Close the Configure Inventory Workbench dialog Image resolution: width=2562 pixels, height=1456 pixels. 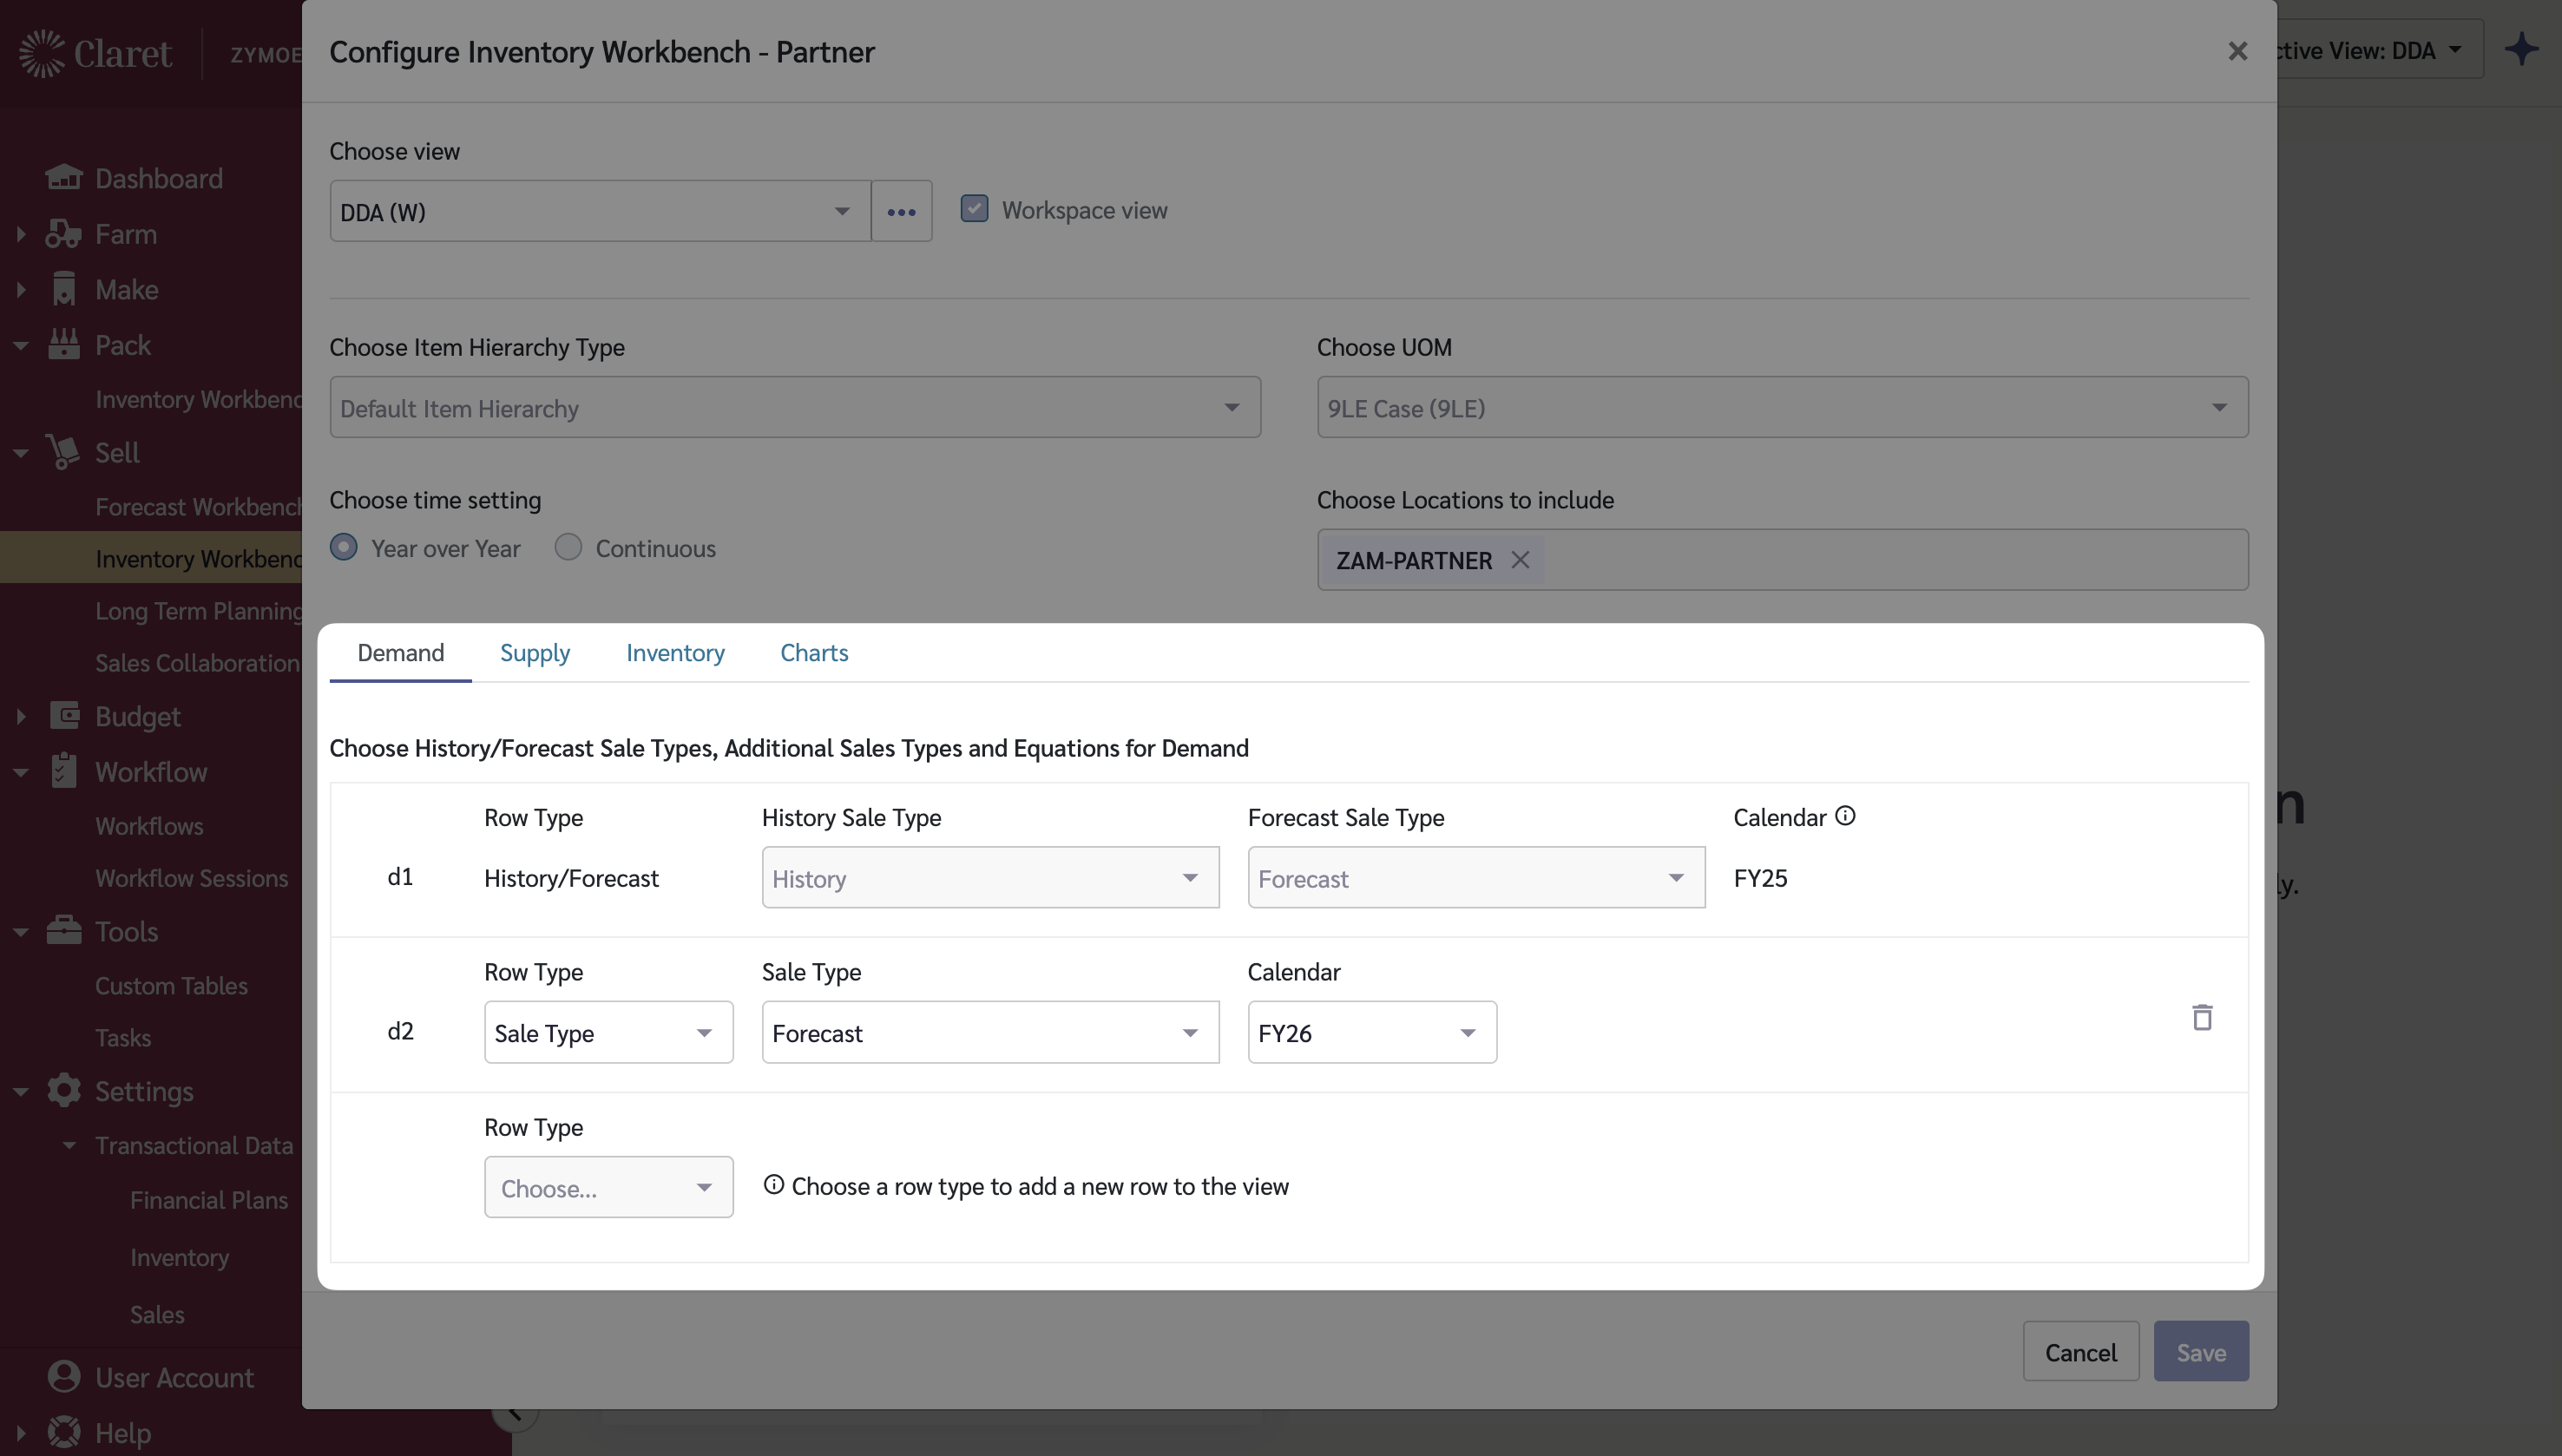click(2237, 51)
